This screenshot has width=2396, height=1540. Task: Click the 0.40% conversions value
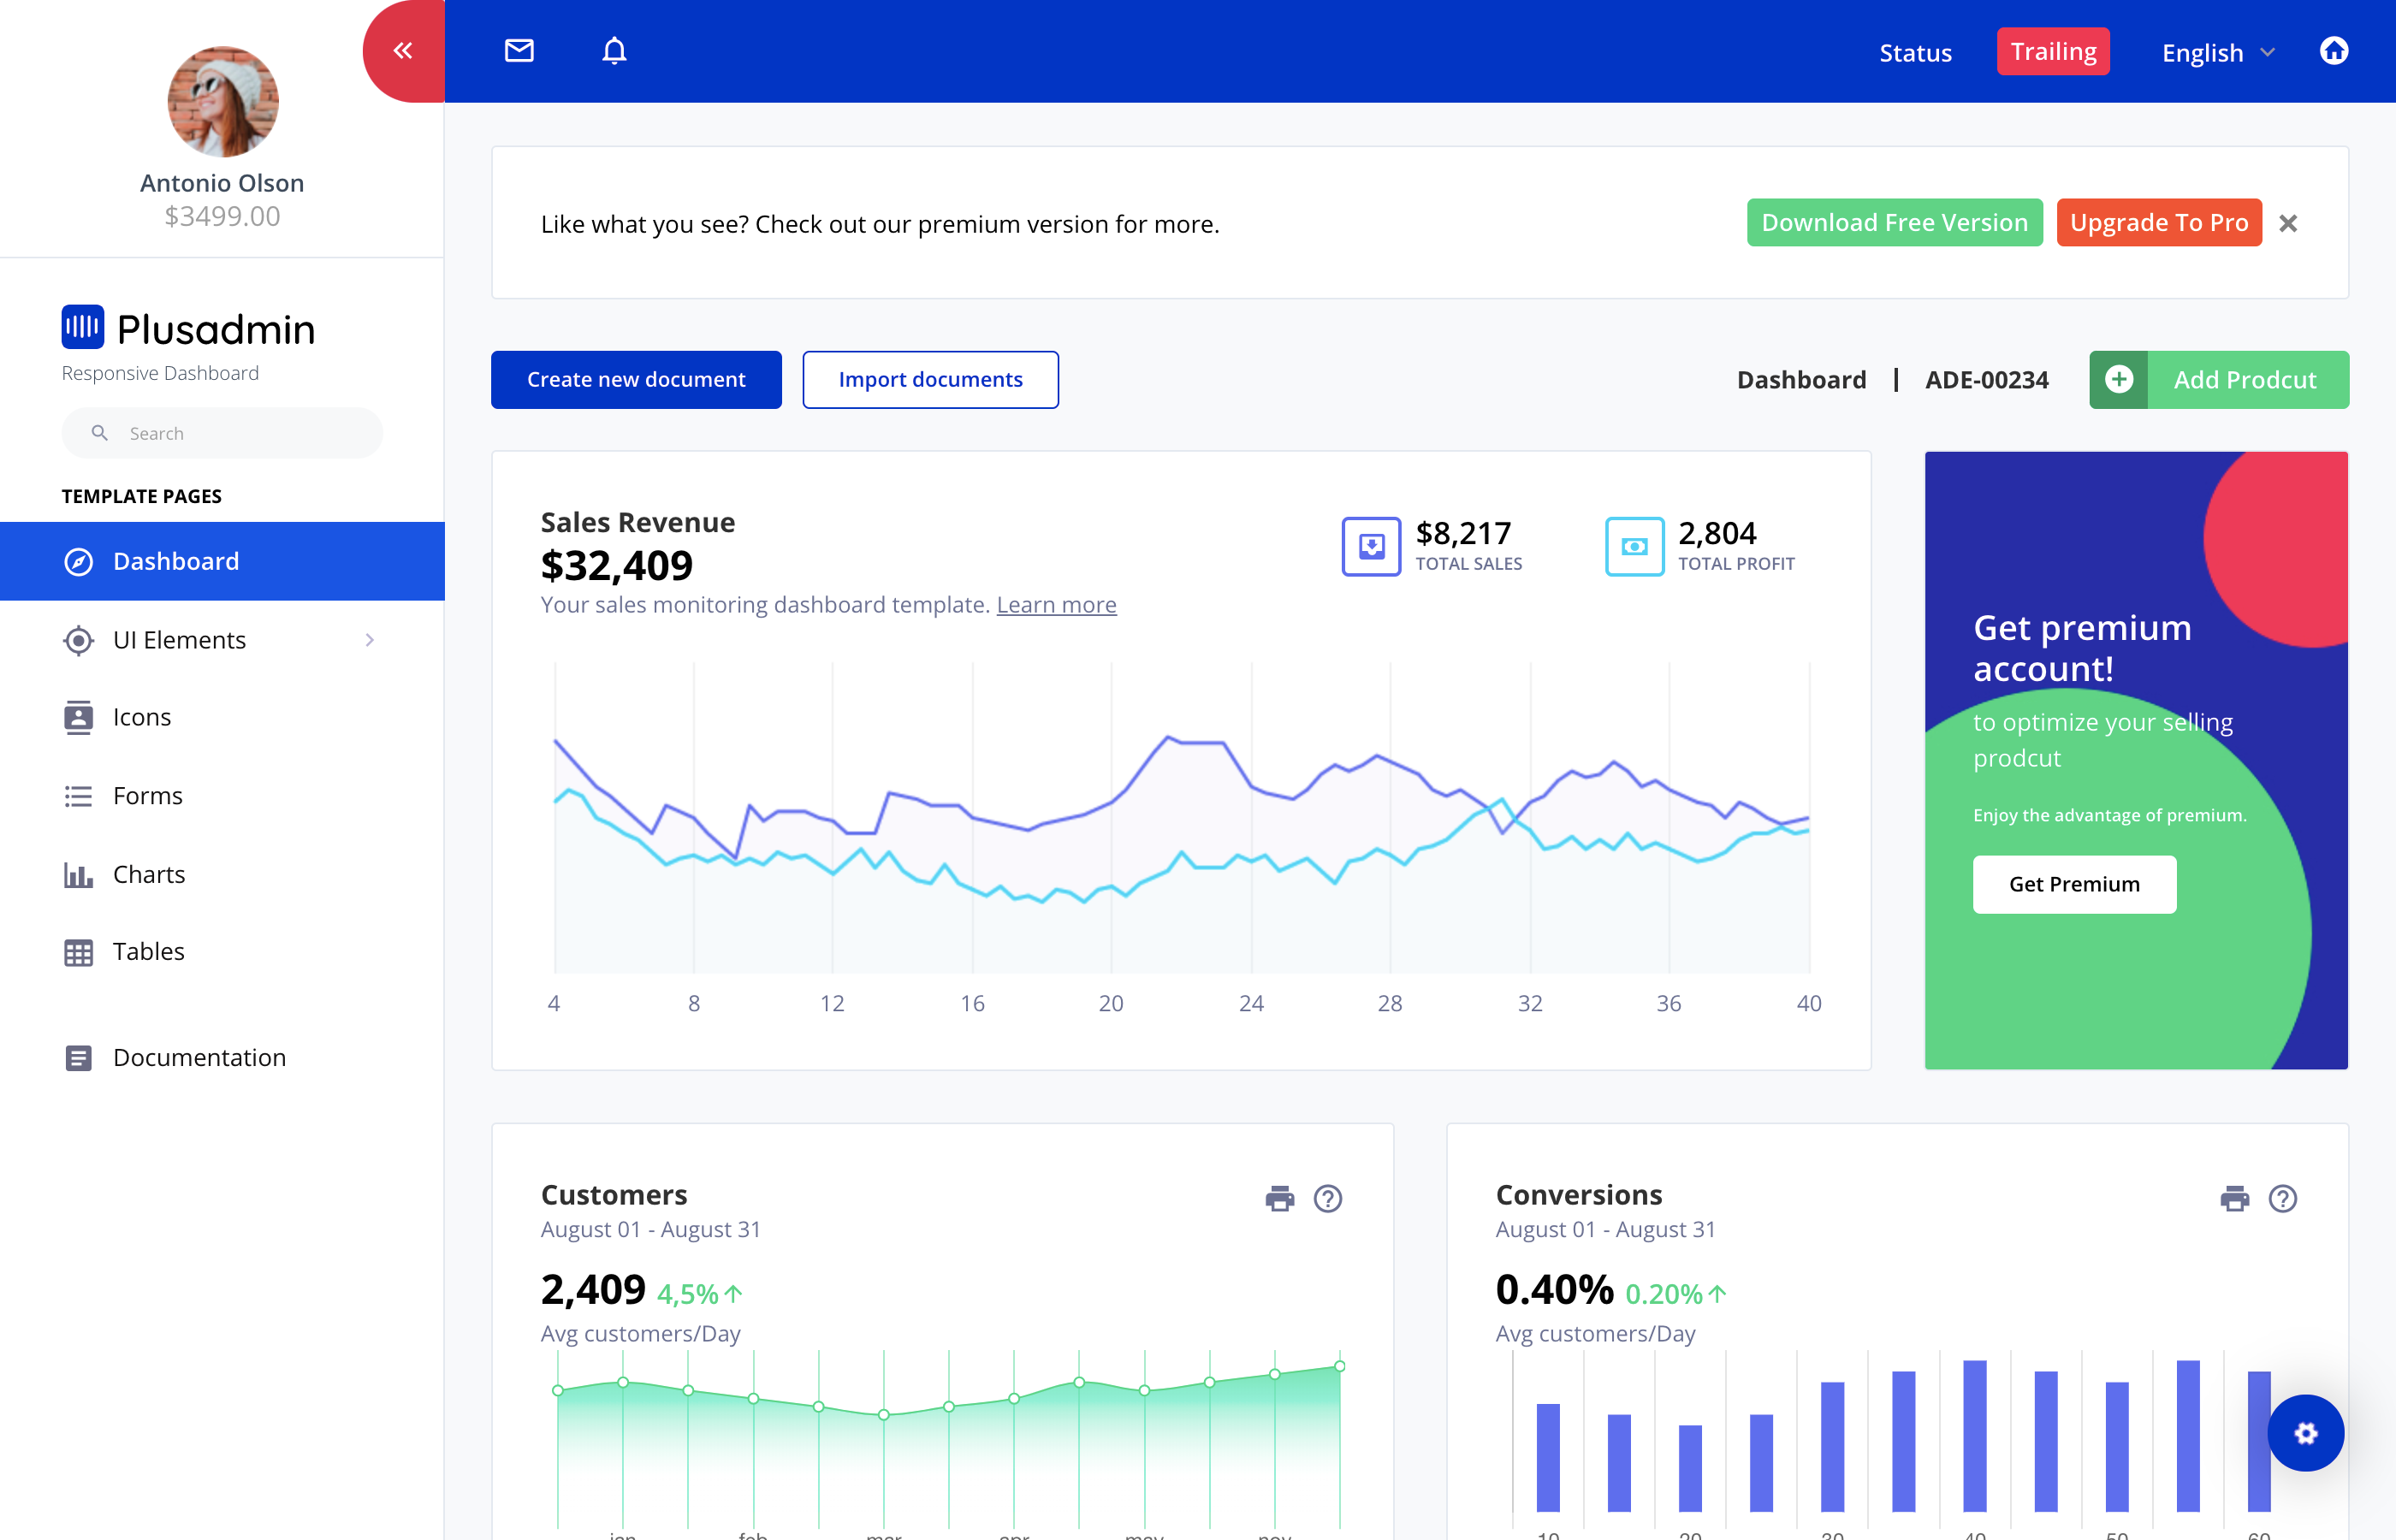[x=1554, y=1289]
